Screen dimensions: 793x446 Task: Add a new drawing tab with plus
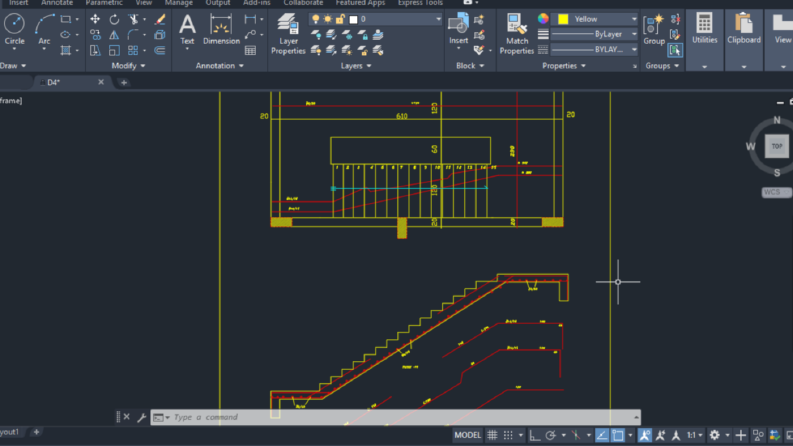pos(123,82)
